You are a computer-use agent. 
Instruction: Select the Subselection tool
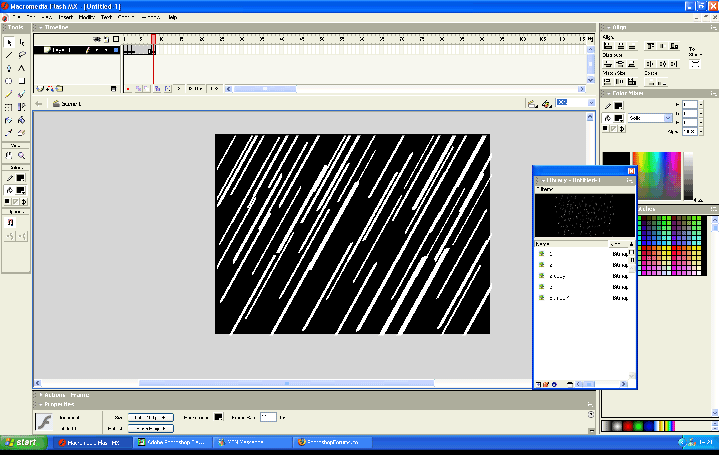coord(22,42)
